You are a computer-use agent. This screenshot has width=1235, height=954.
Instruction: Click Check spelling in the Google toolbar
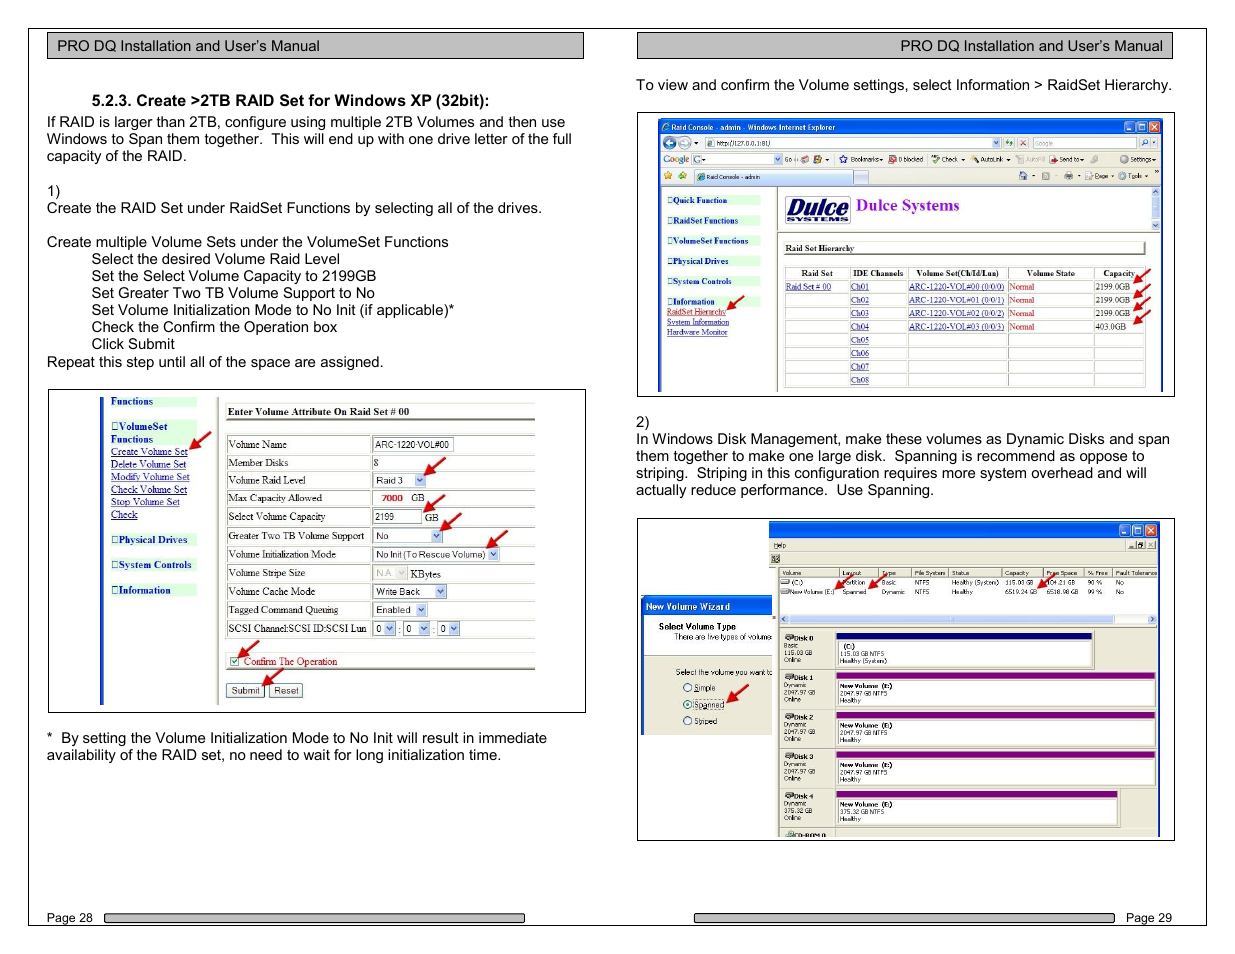(x=947, y=159)
